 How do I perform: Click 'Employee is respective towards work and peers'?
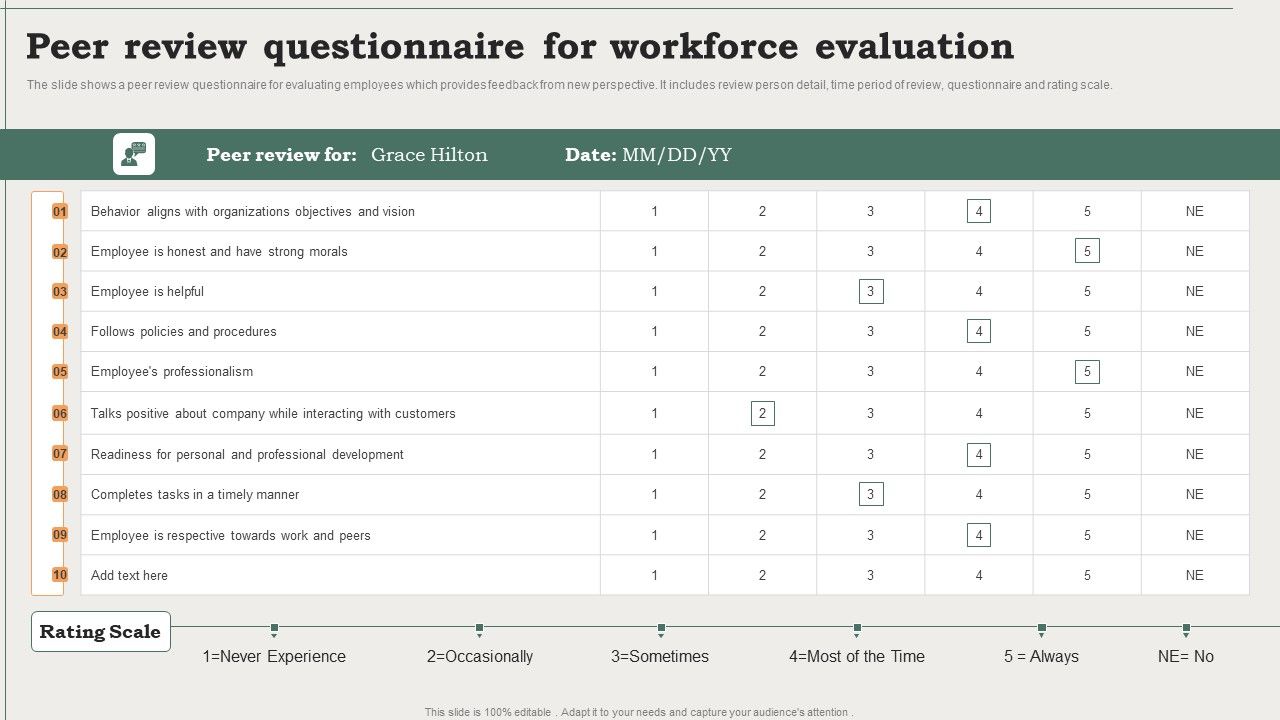(231, 535)
